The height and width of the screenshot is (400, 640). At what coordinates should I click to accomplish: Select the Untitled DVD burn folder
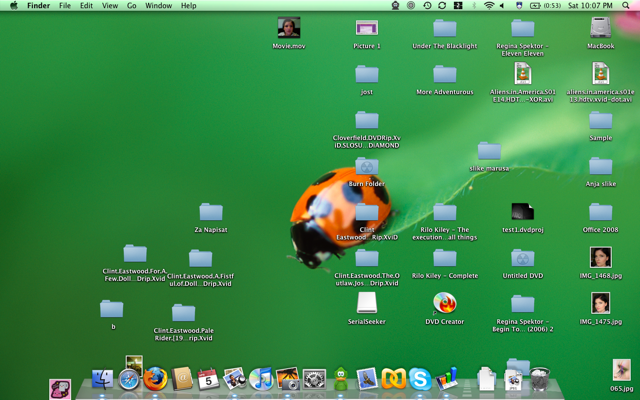[522, 258]
